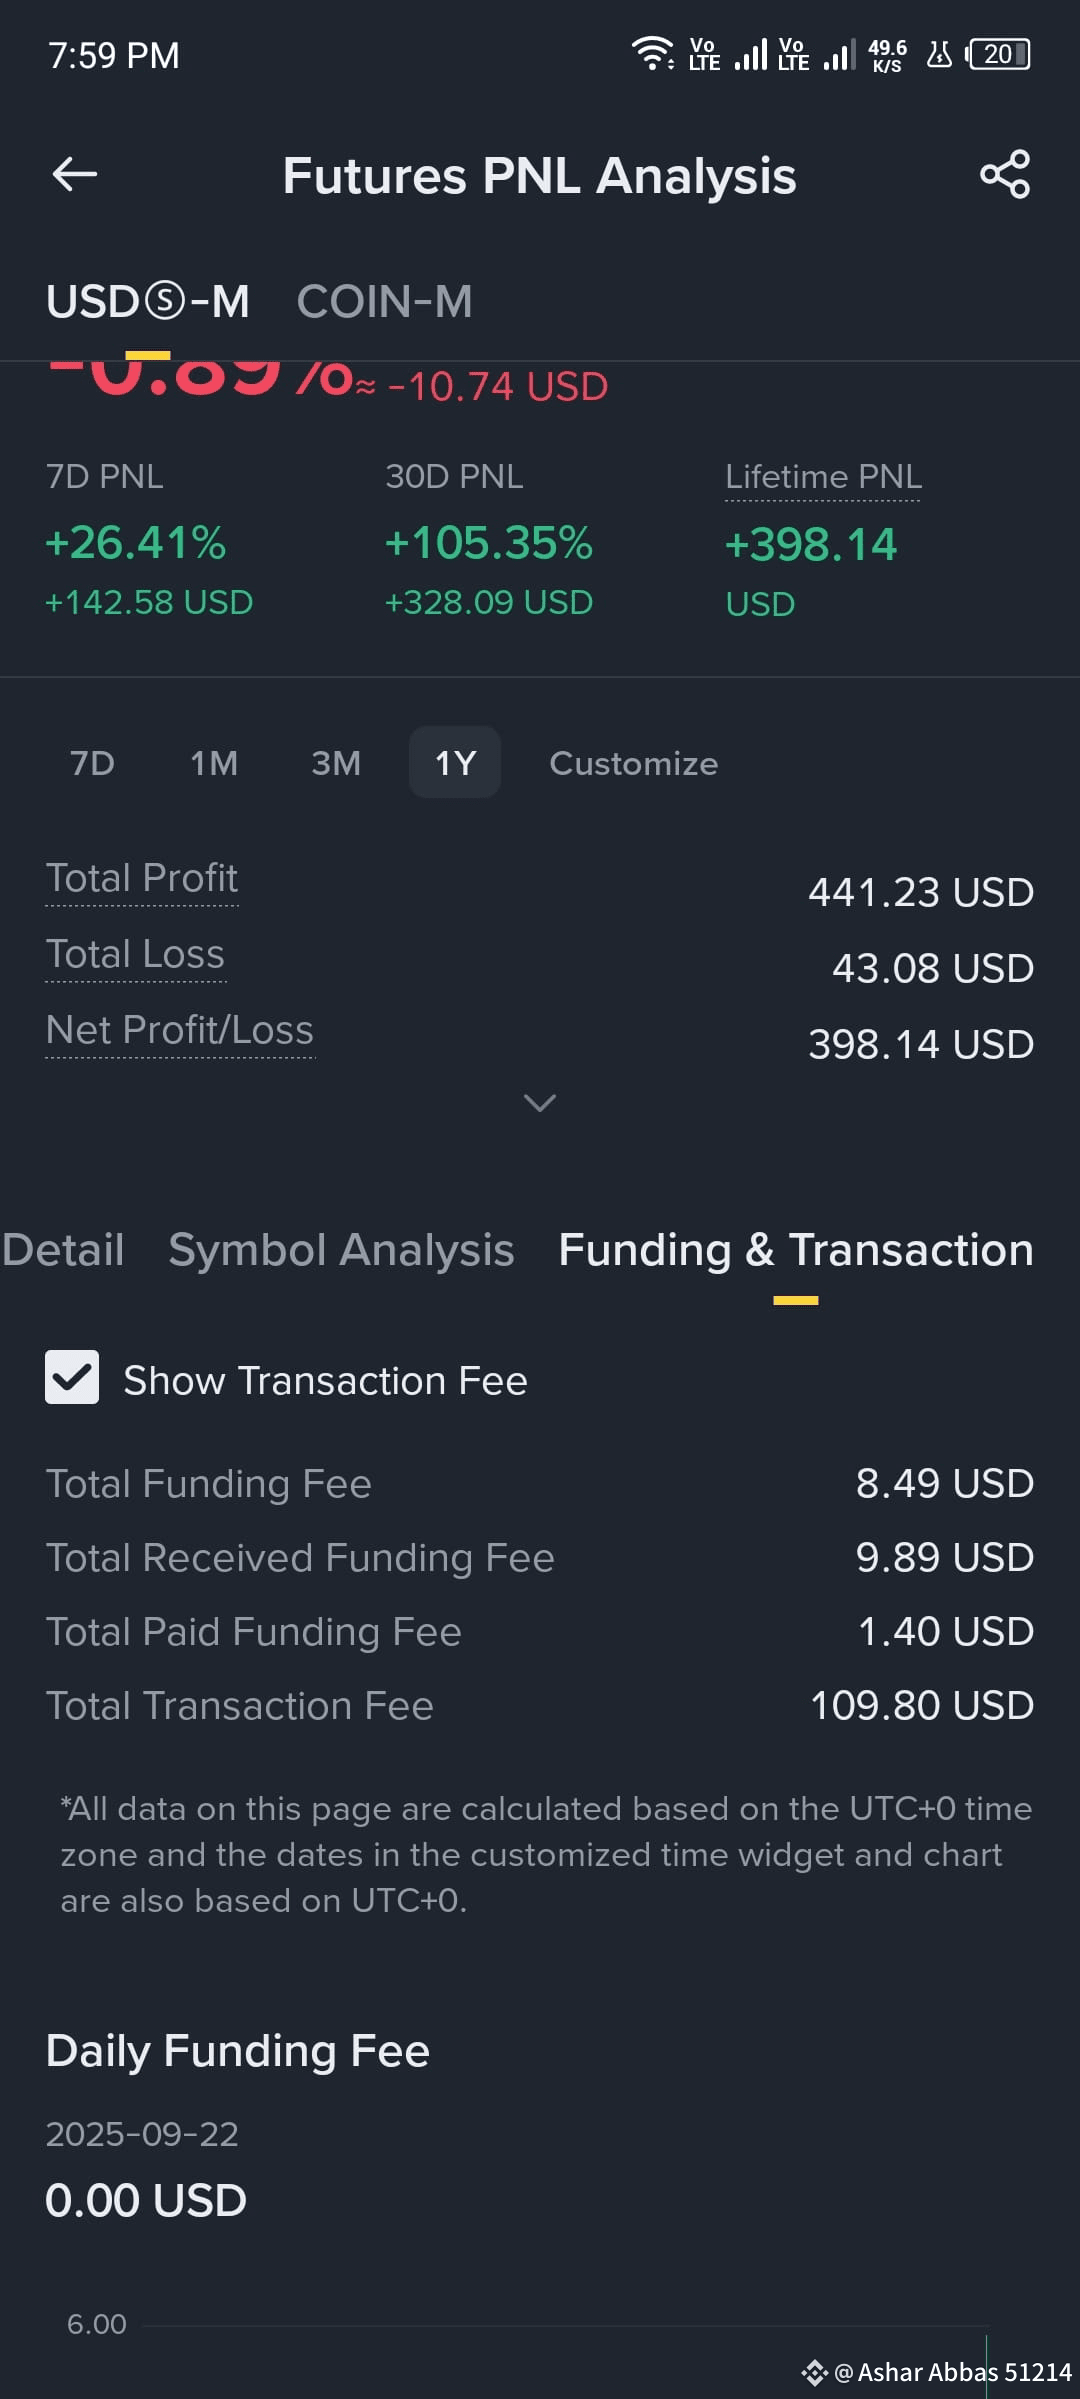Tap the Total Profit info label
Image resolution: width=1080 pixels, height=2399 pixels.
(142, 879)
